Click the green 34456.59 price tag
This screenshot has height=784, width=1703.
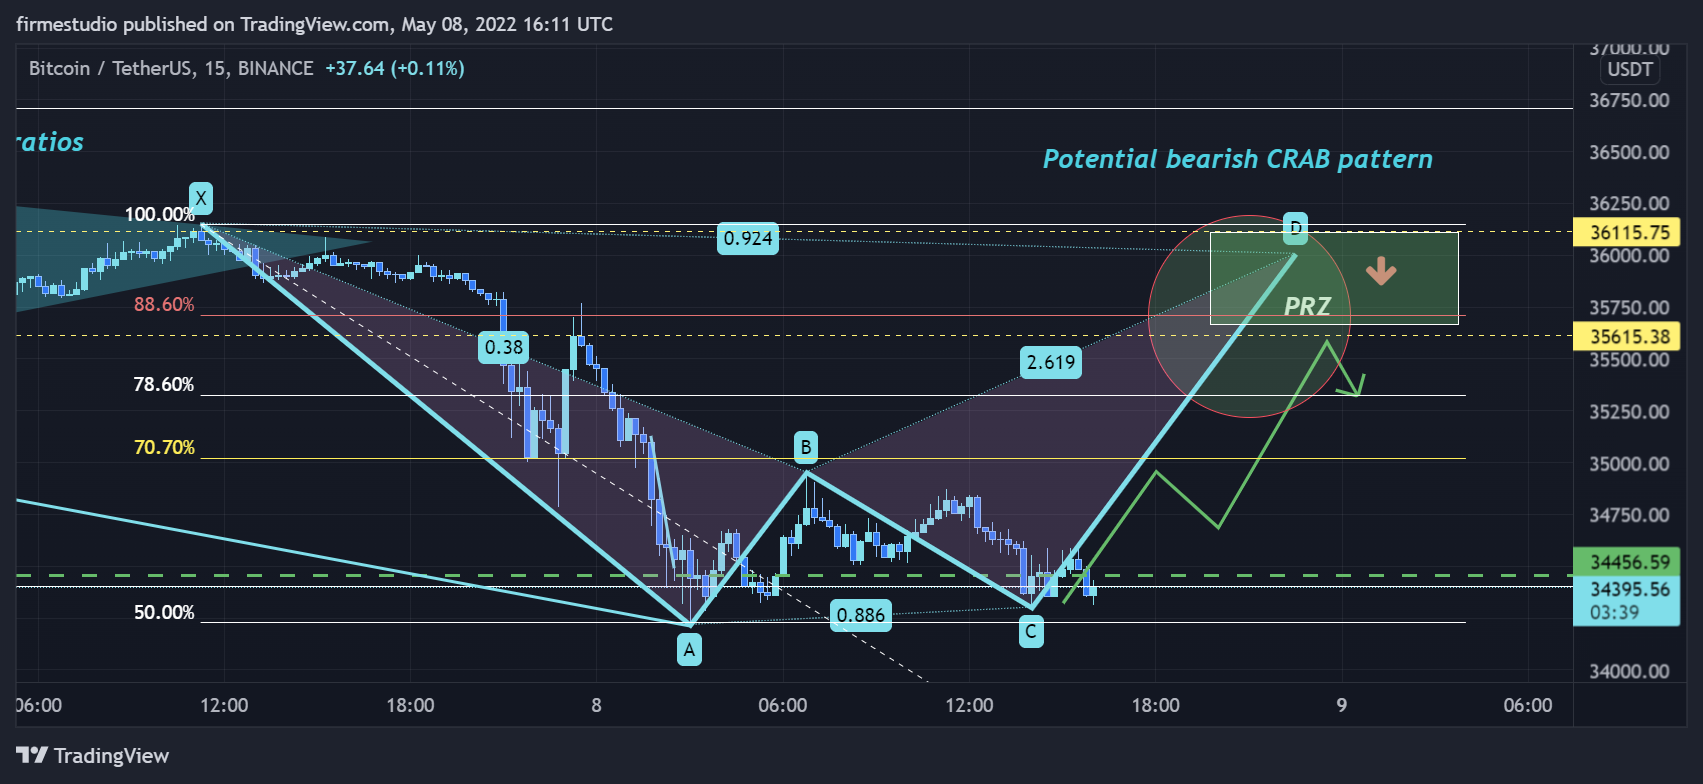pyautogui.click(x=1626, y=562)
